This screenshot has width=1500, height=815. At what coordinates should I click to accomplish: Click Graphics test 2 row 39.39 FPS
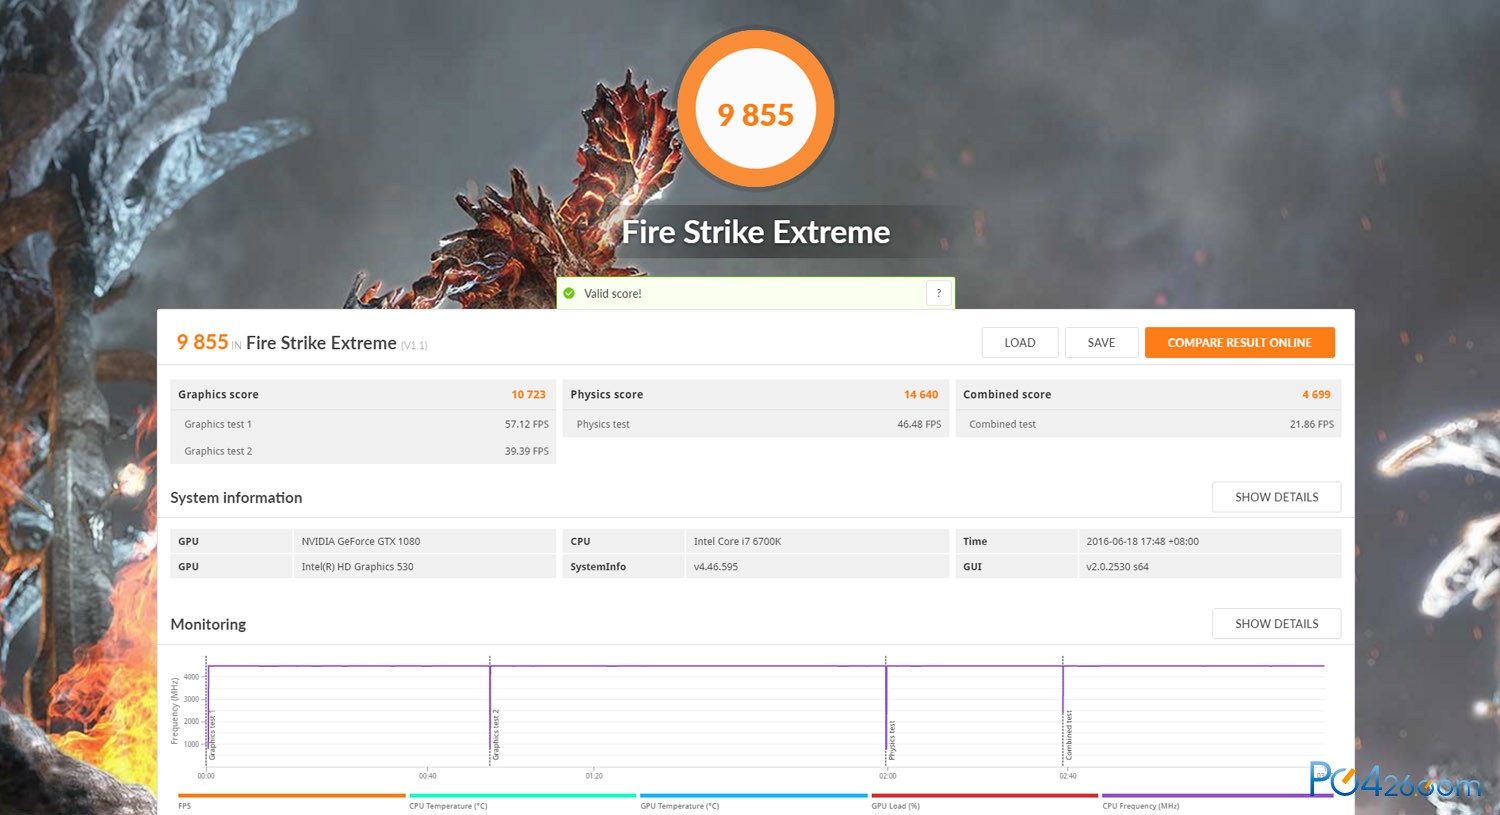363,451
